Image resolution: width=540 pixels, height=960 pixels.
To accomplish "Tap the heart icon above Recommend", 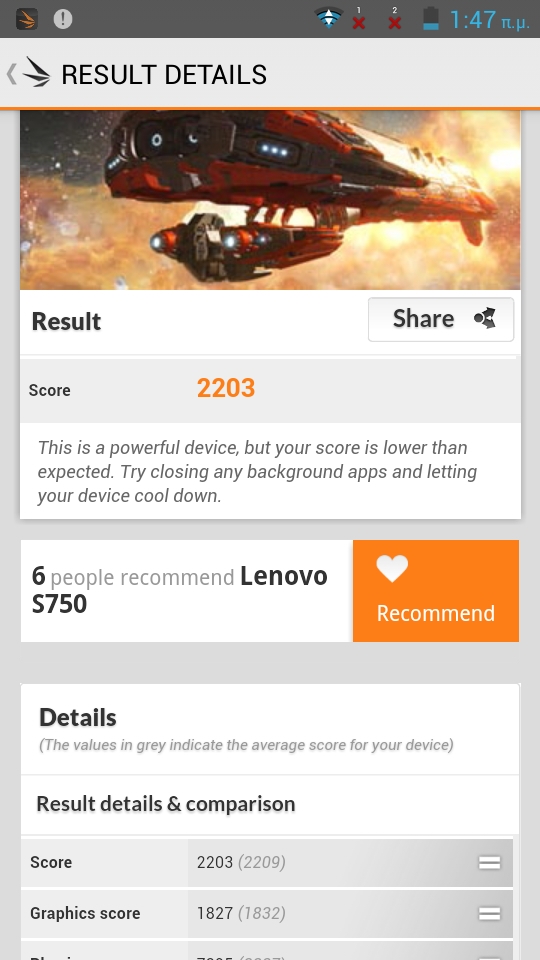I will click(x=392, y=569).
